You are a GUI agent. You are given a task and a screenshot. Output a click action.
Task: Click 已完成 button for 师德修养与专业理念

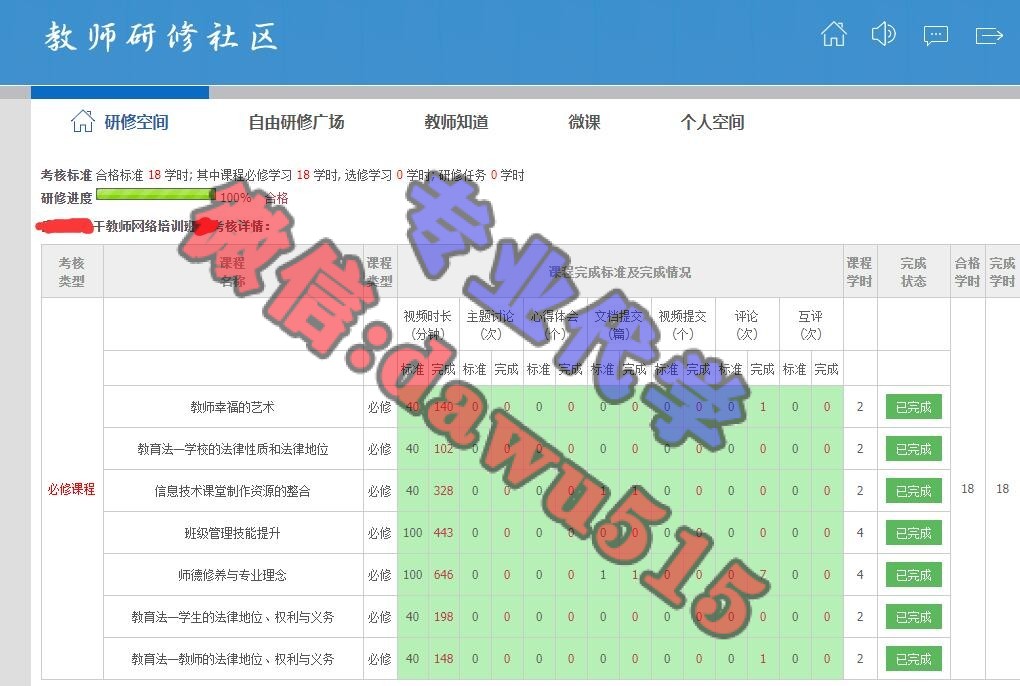[913, 575]
